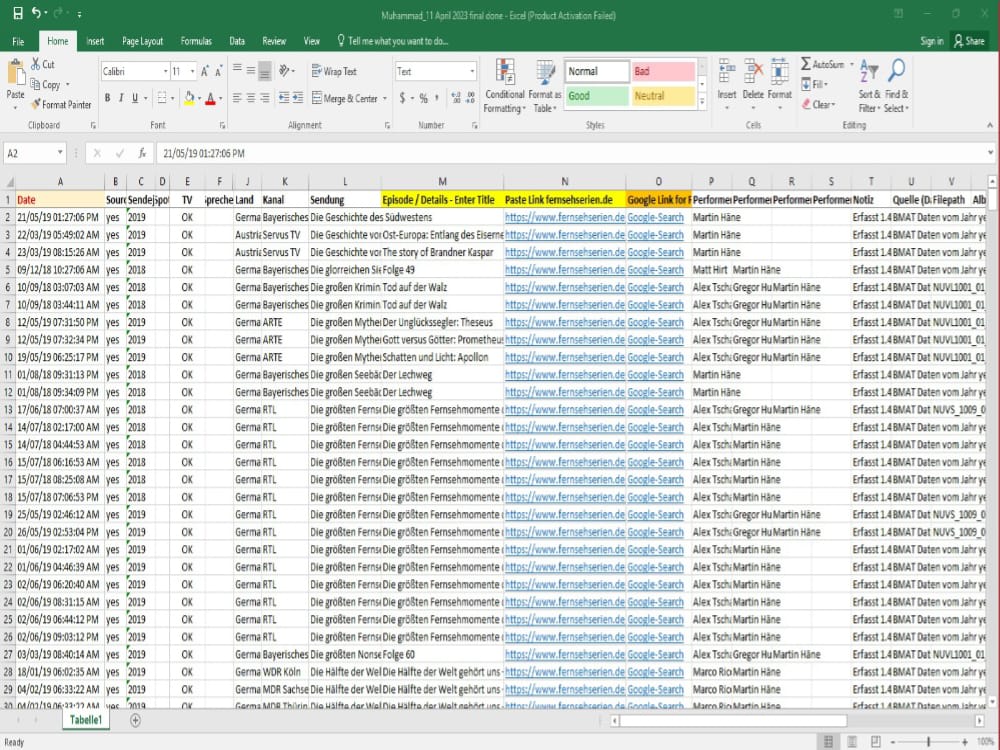The height and width of the screenshot is (750, 1000).
Task: Apply Font Color red A icon
Action: coord(210,98)
